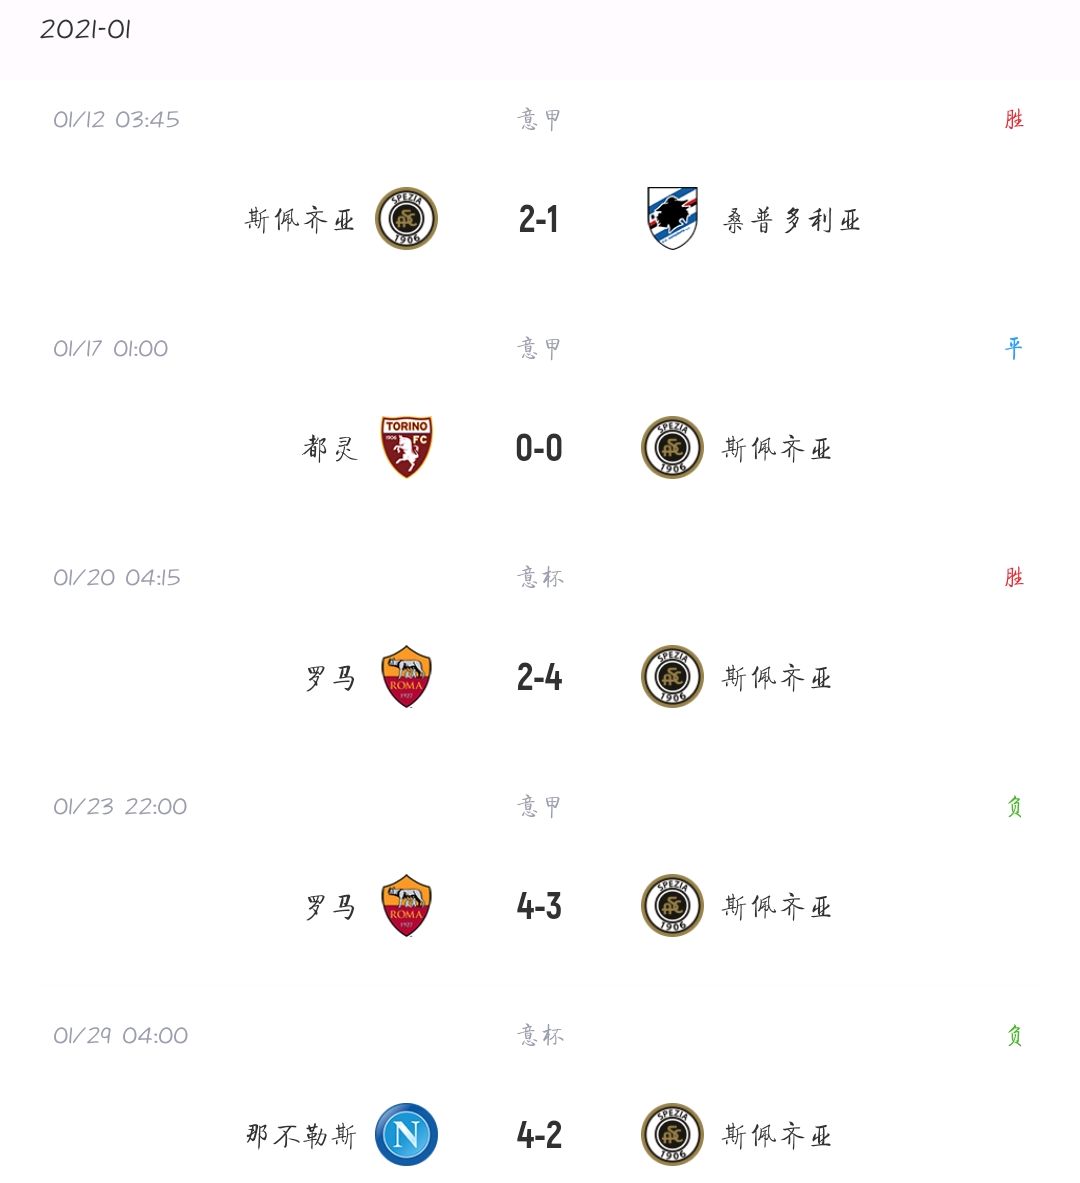Click the red 胜 result on 01/12

(x=1014, y=119)
